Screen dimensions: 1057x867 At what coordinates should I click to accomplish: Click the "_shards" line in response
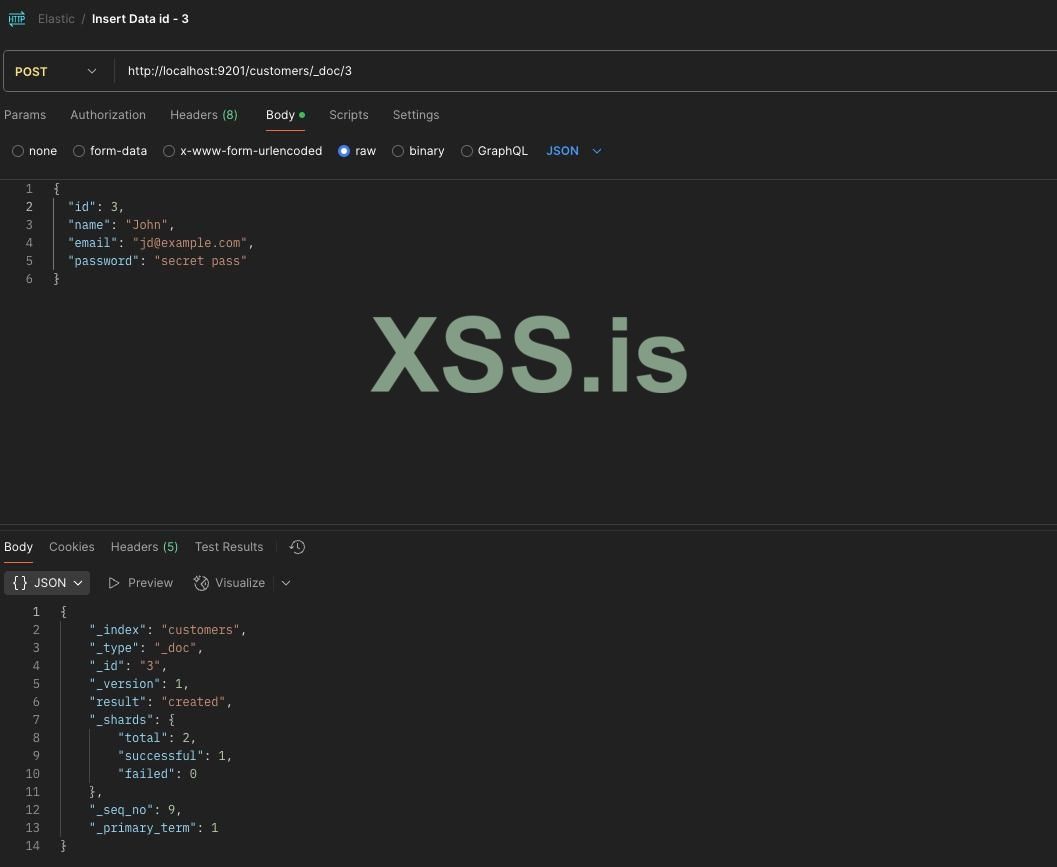coord(132,720)
